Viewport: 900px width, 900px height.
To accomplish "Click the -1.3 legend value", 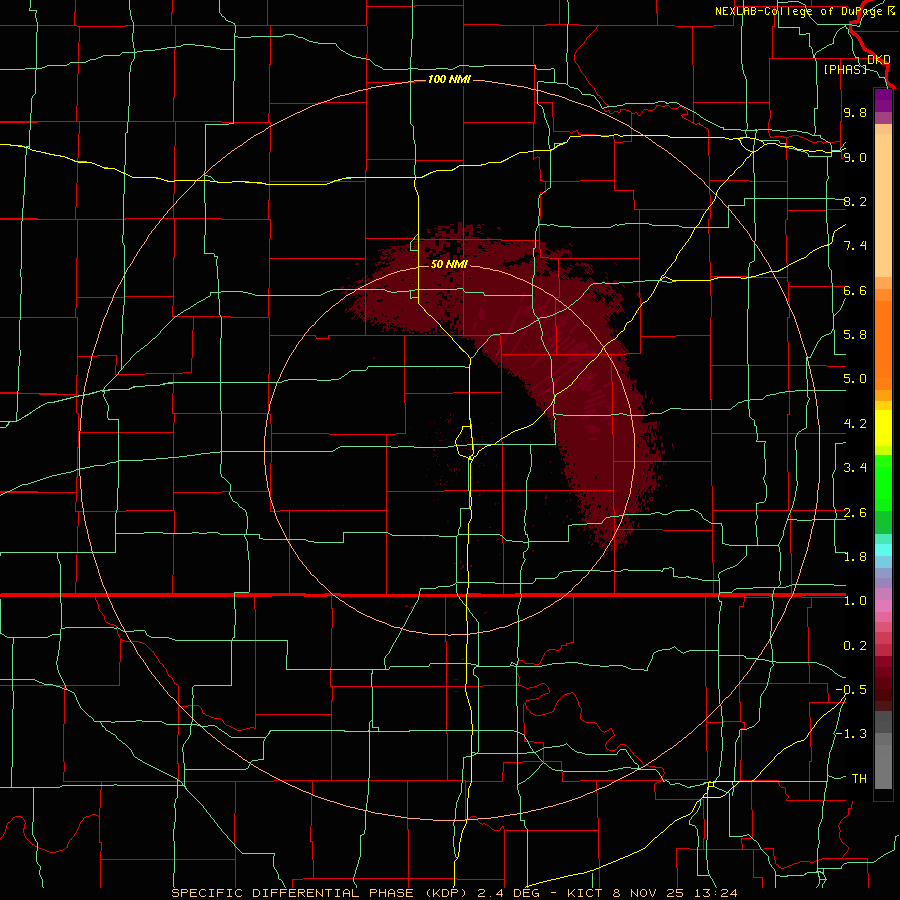I will tap(851, 734).
